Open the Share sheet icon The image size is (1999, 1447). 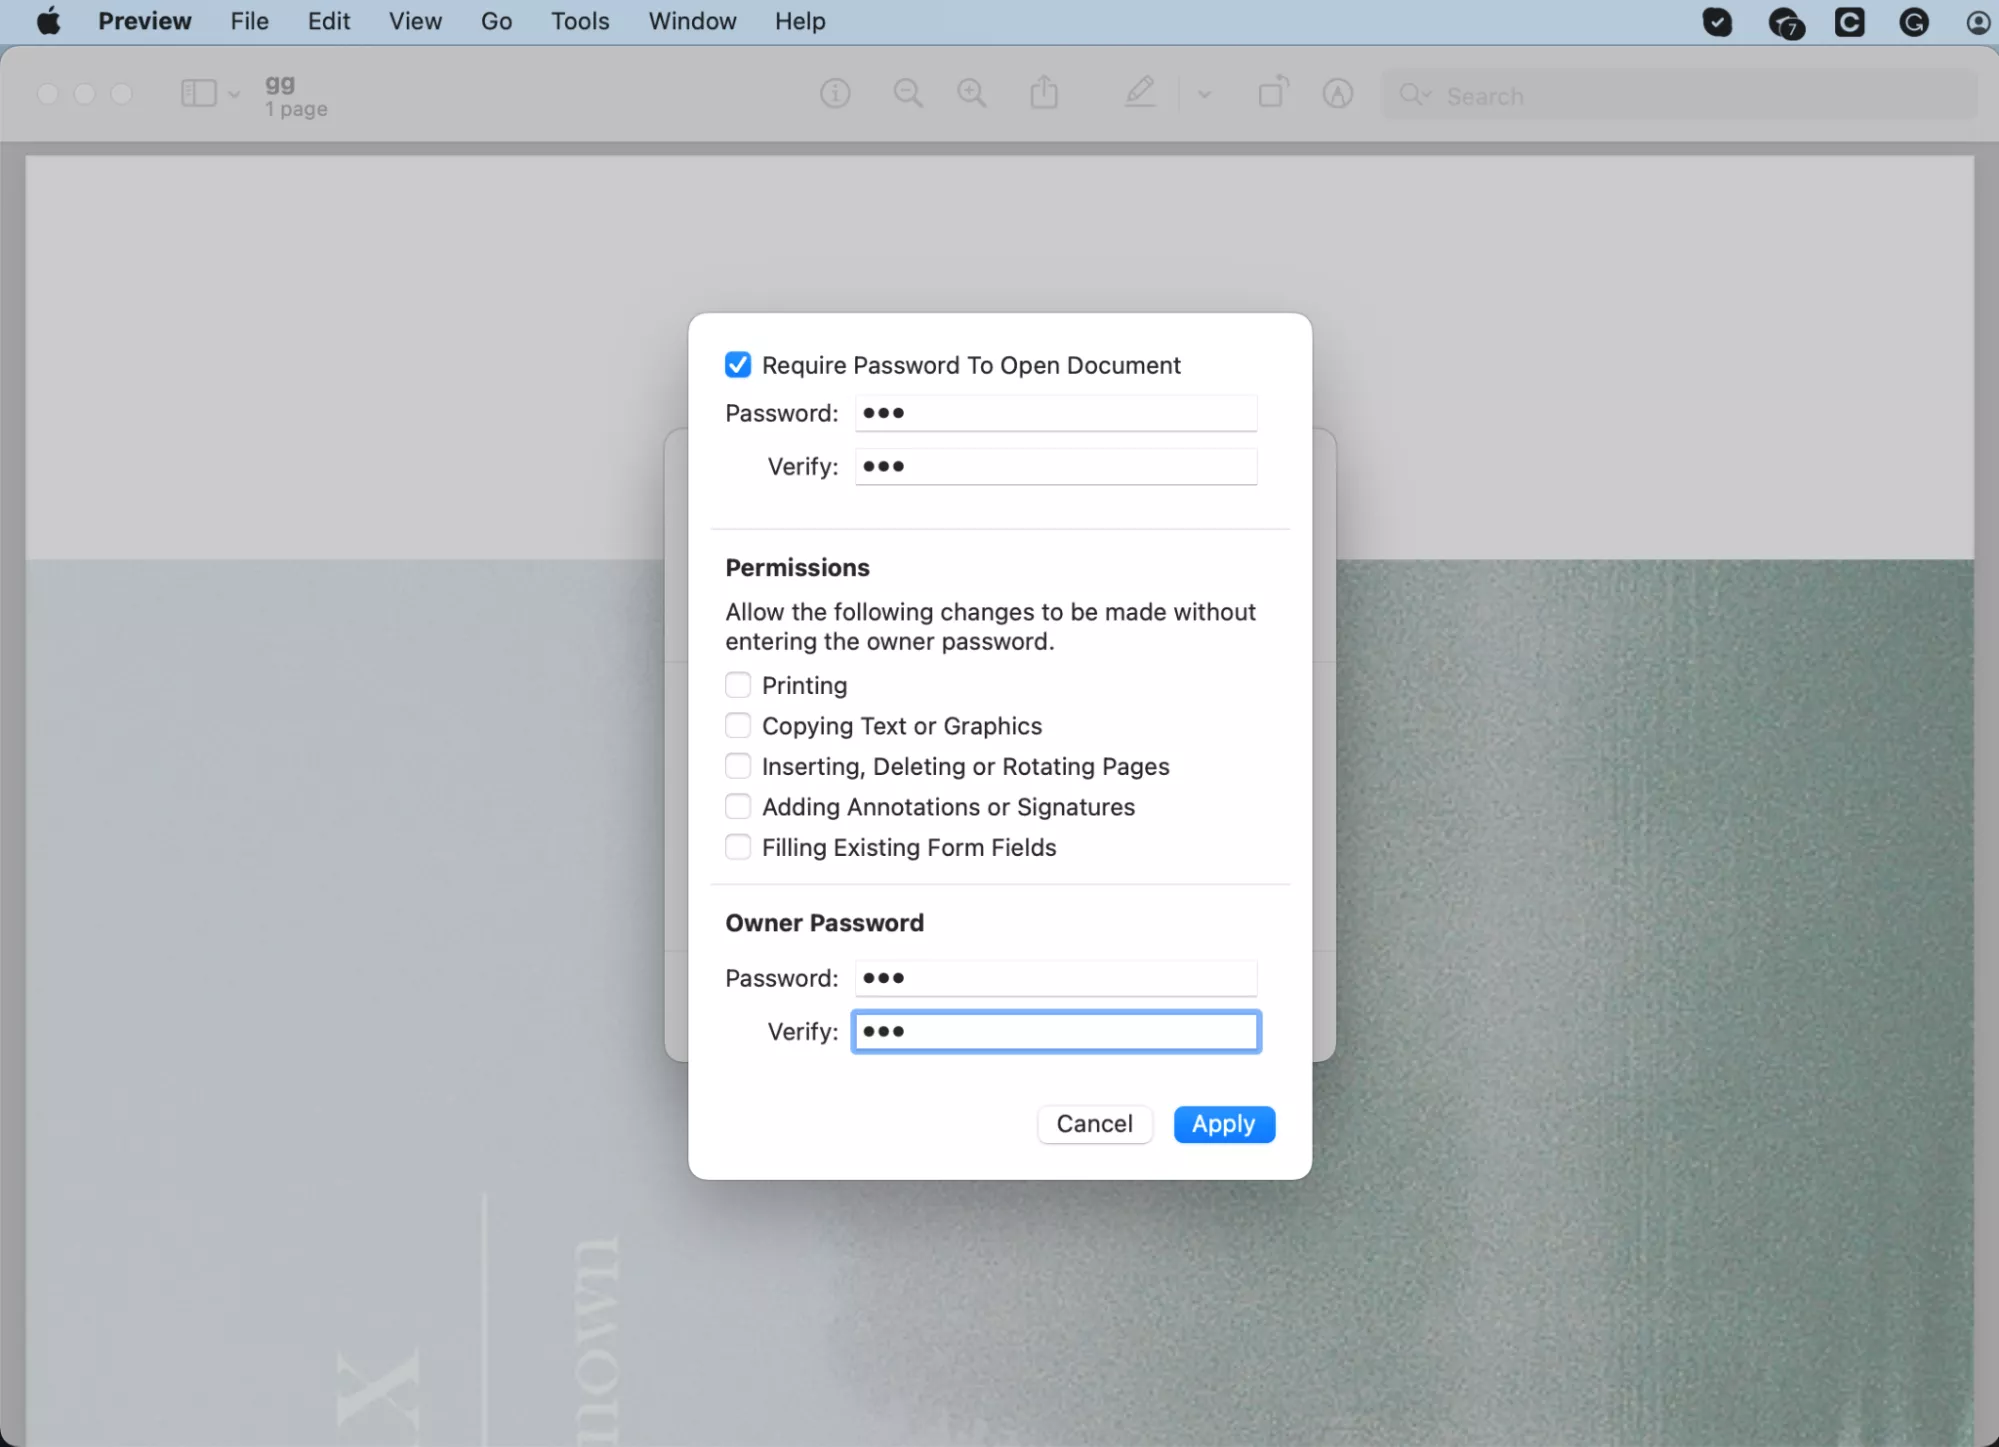1043,93
